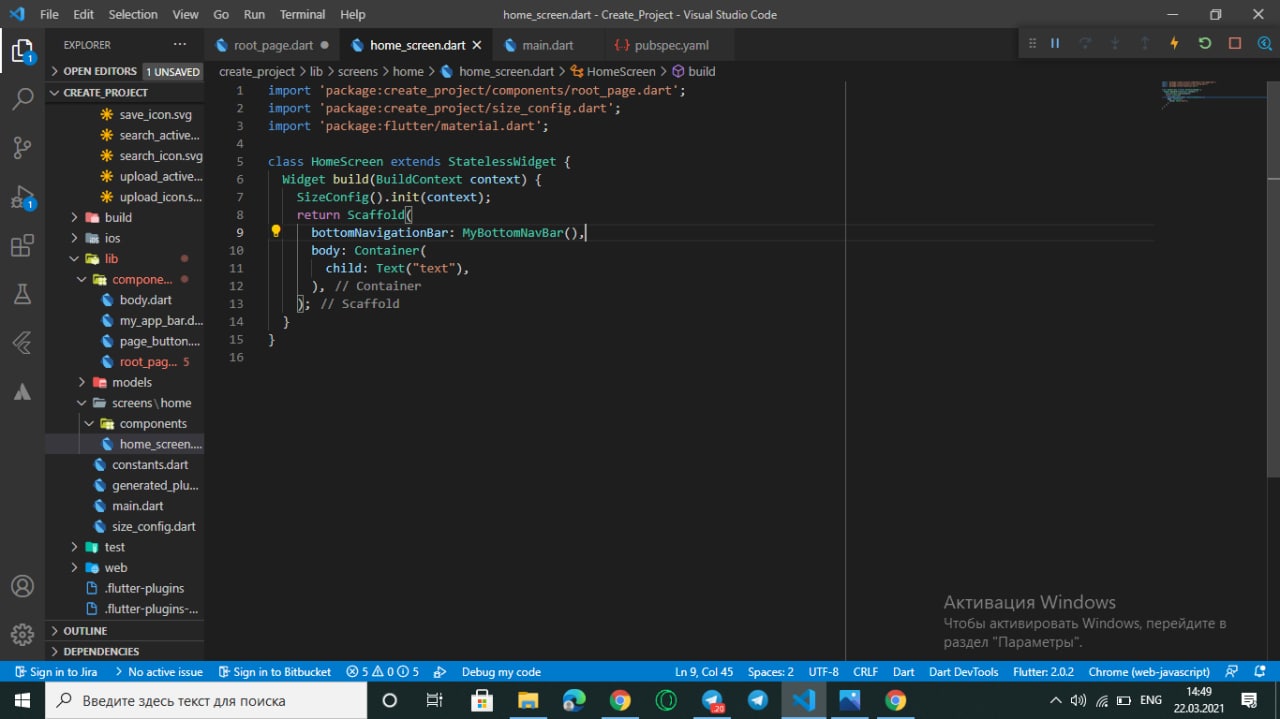The image size is (1280, 719).
Task: Switch to main.dart tab
Action: point(548,45)
